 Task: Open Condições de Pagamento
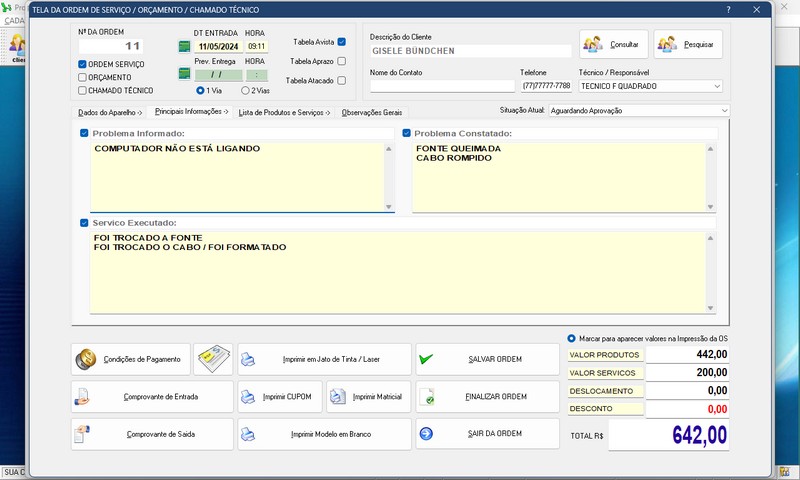[x=129, y=359]
